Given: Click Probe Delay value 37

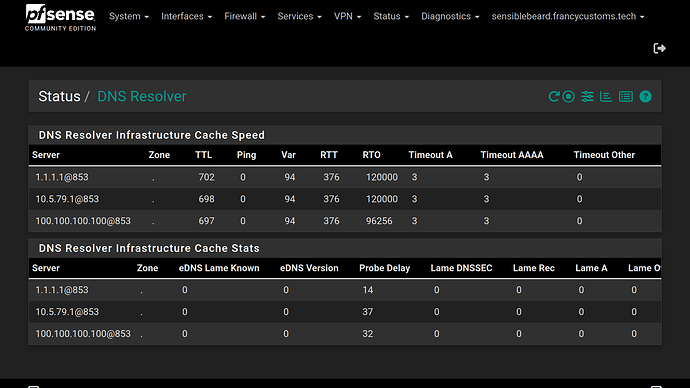Looking at the screenshot, I should click(368, 312).
